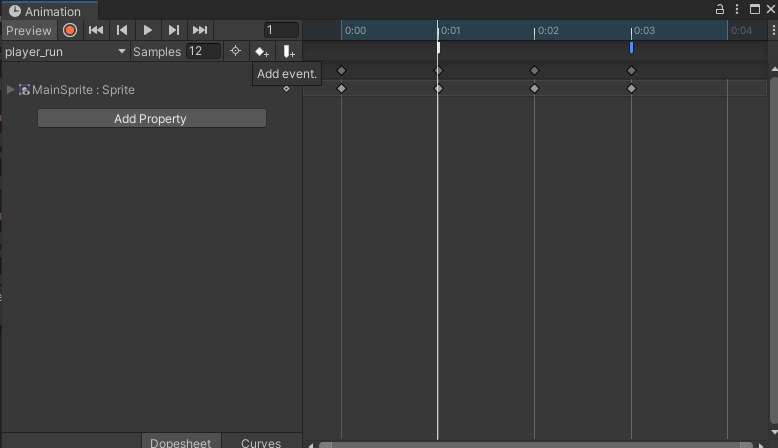This screenshot has height=448, width=778.
Task: Switch to the Curves view
Action: point(261,442)
